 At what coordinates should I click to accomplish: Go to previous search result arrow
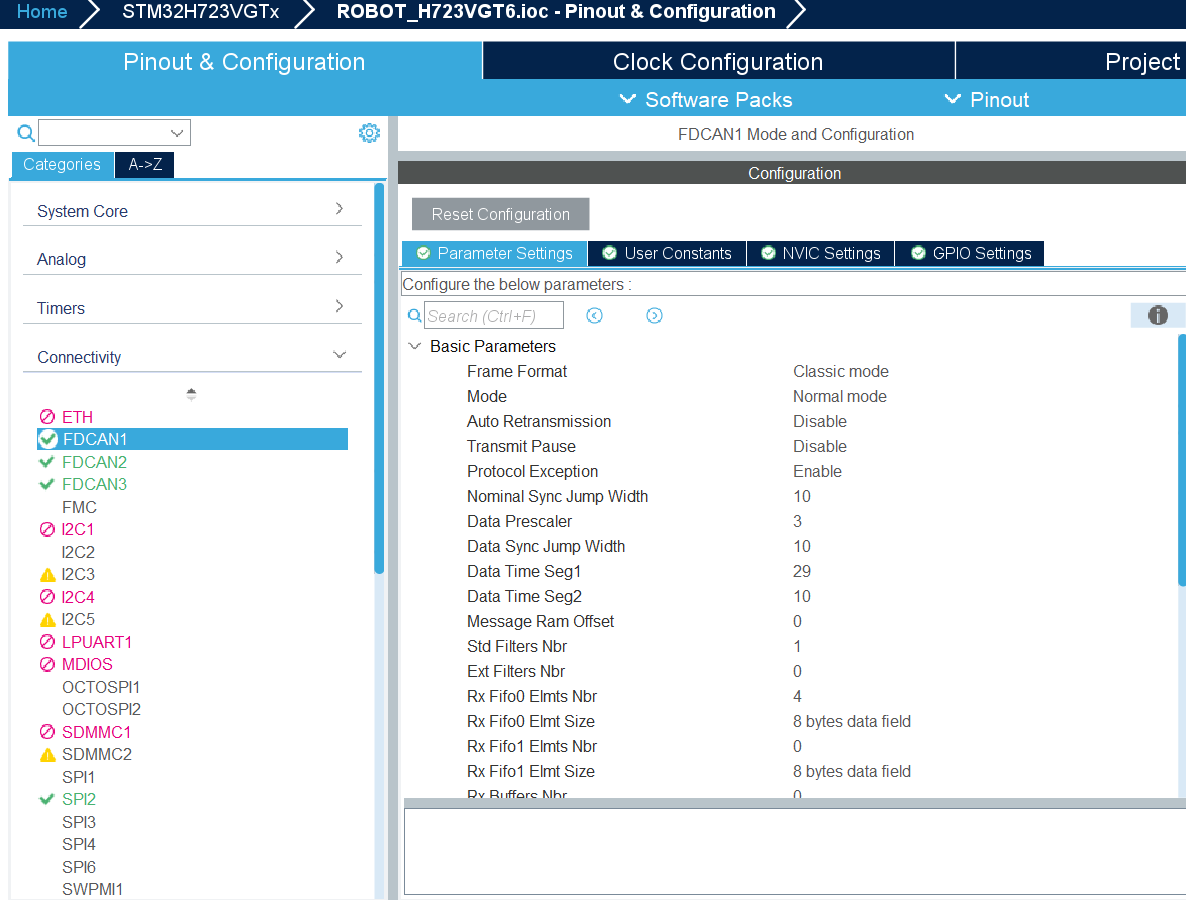595,315
